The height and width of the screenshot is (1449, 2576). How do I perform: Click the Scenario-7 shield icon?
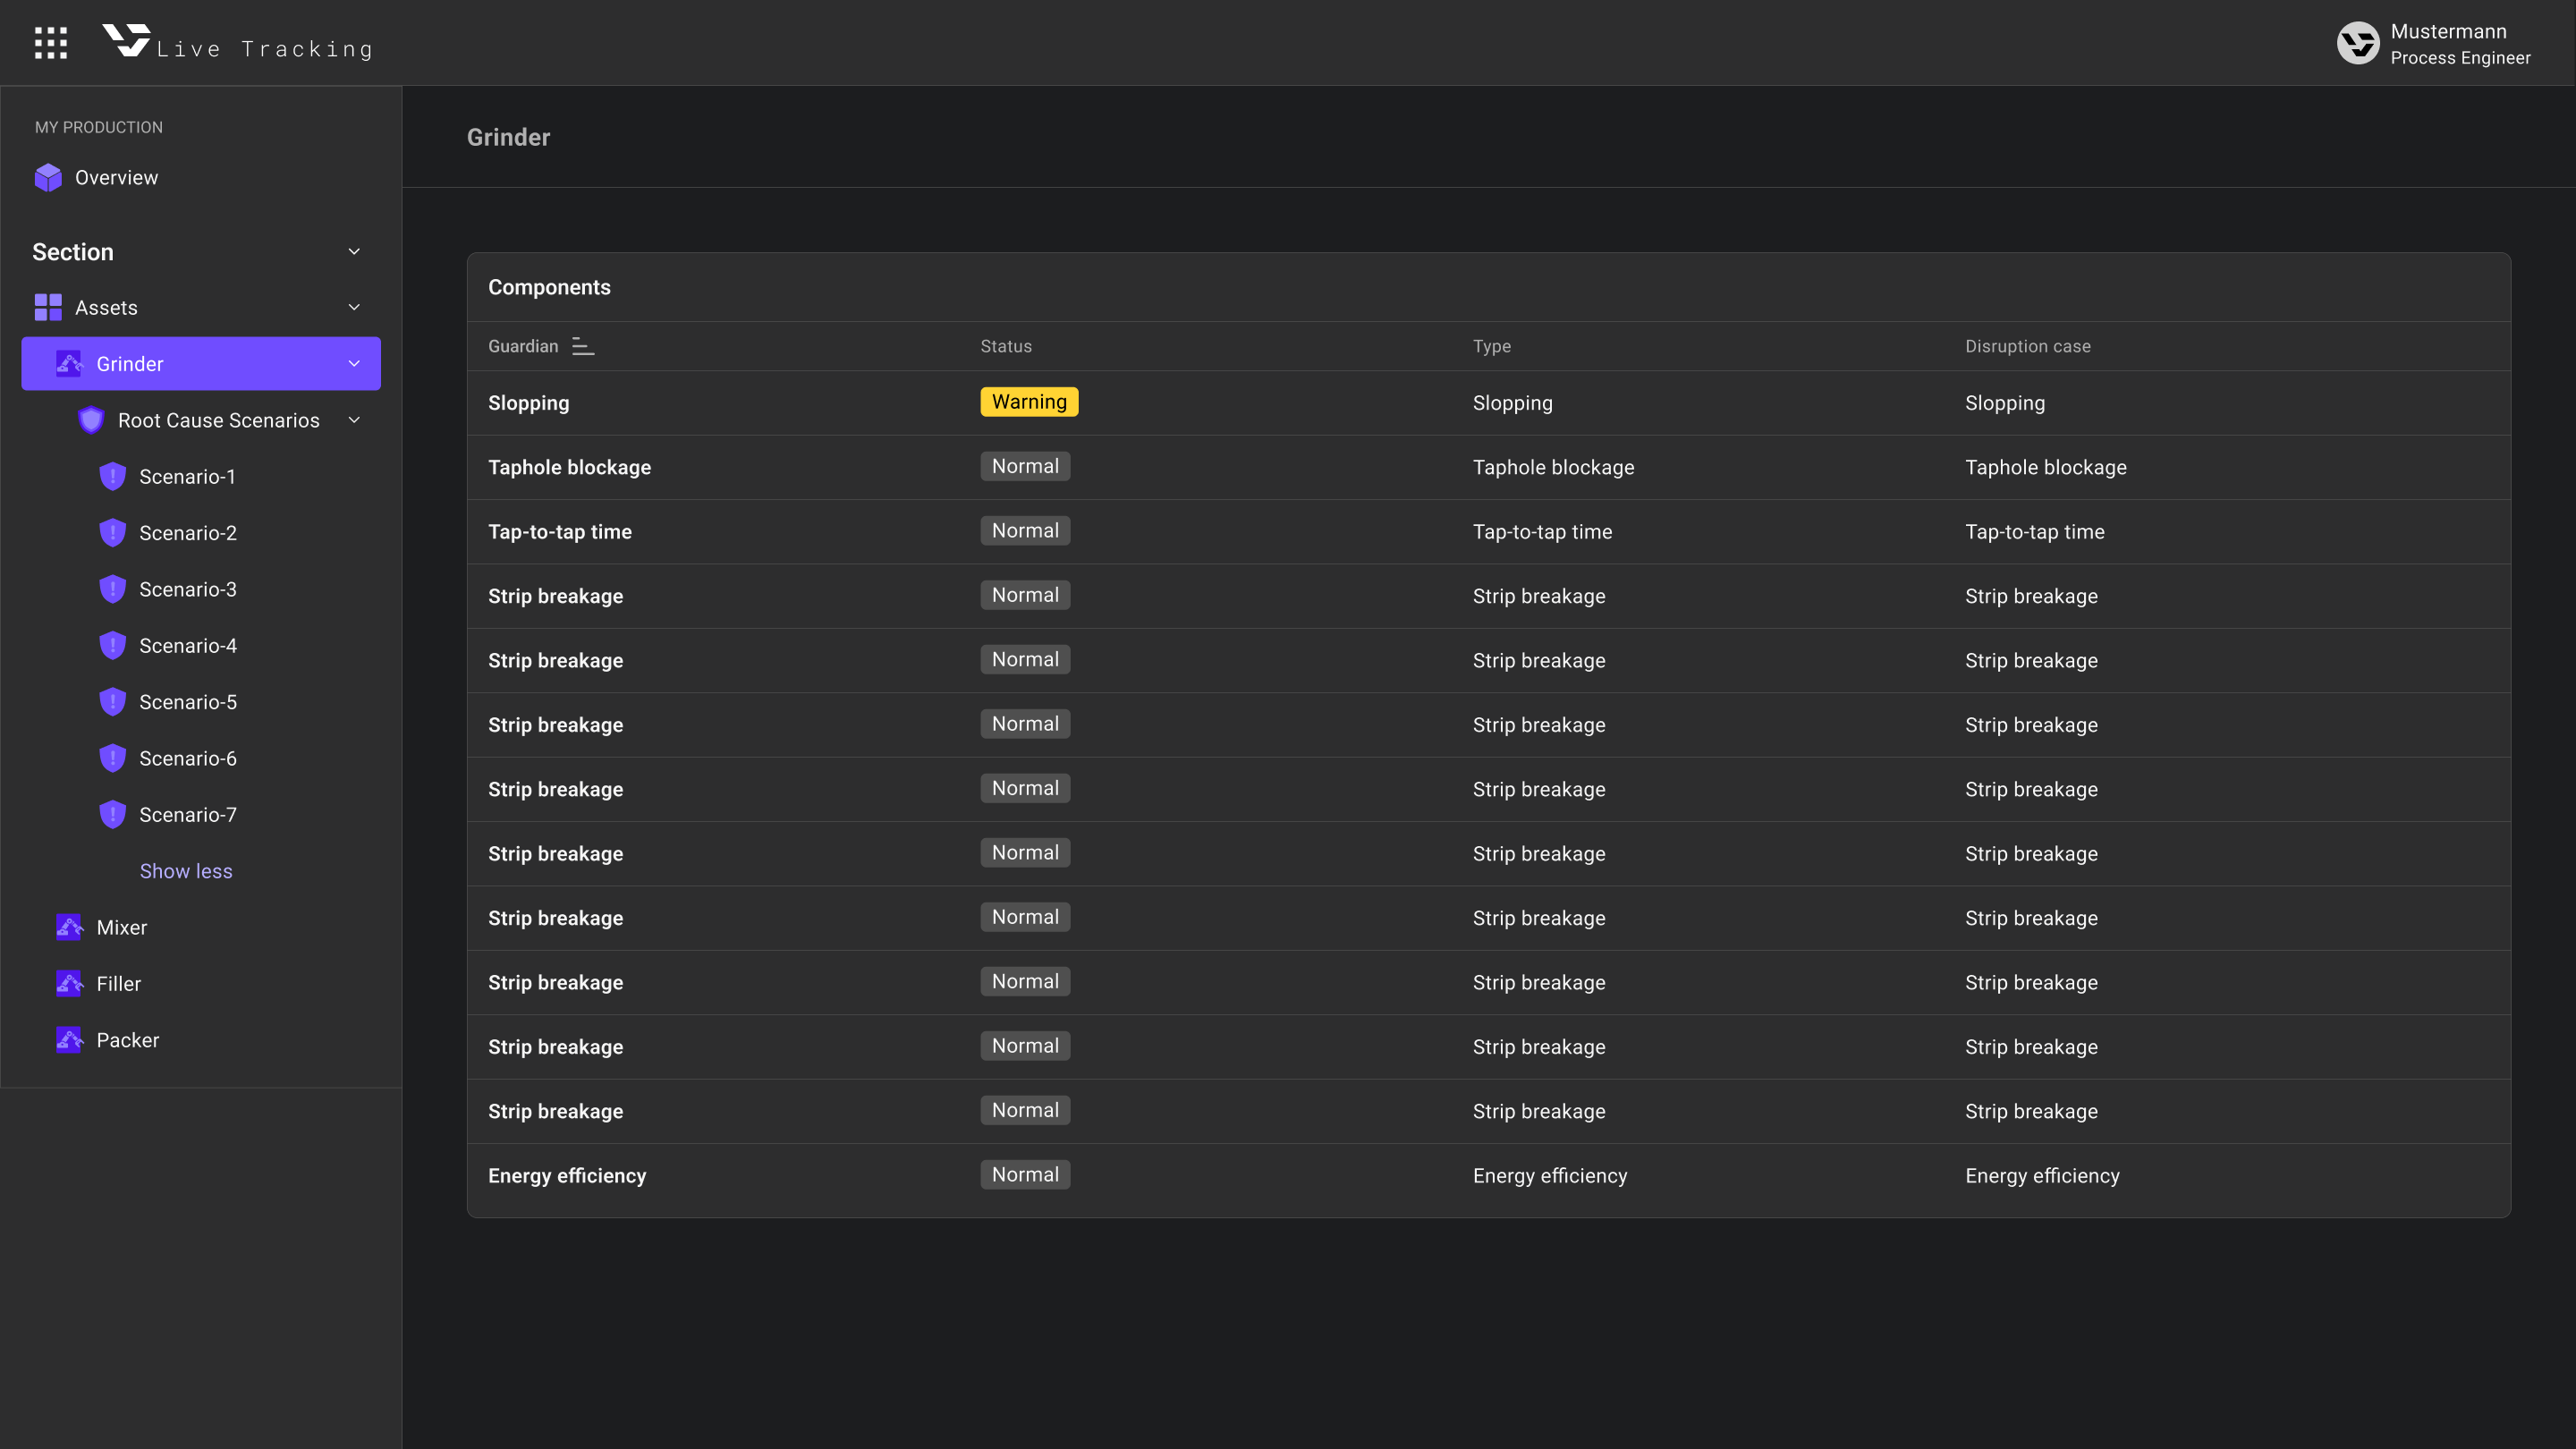112,814
